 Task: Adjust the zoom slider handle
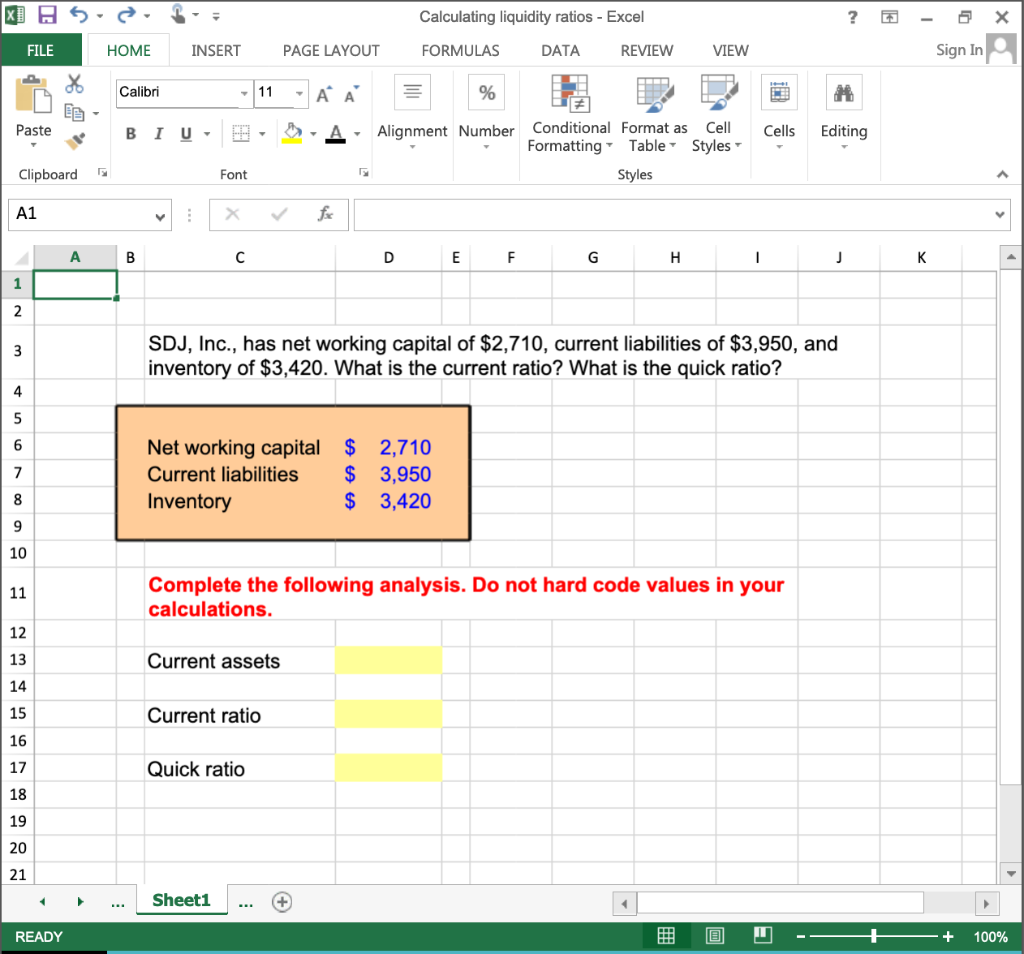tap(873, 936)
